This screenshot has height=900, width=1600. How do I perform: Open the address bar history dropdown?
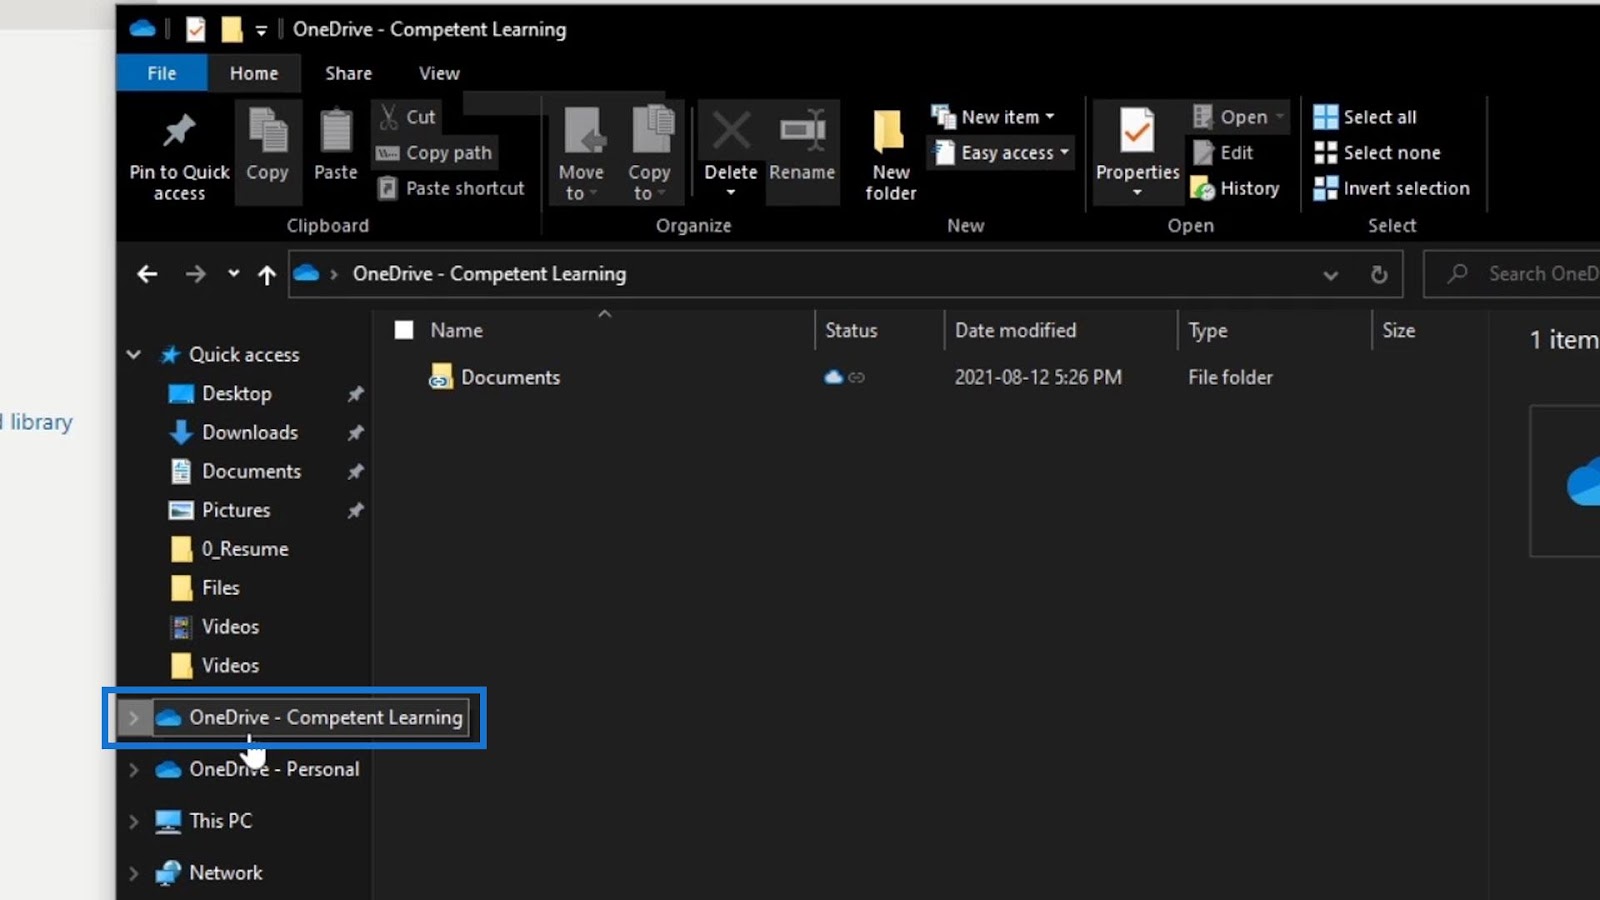1330,275
